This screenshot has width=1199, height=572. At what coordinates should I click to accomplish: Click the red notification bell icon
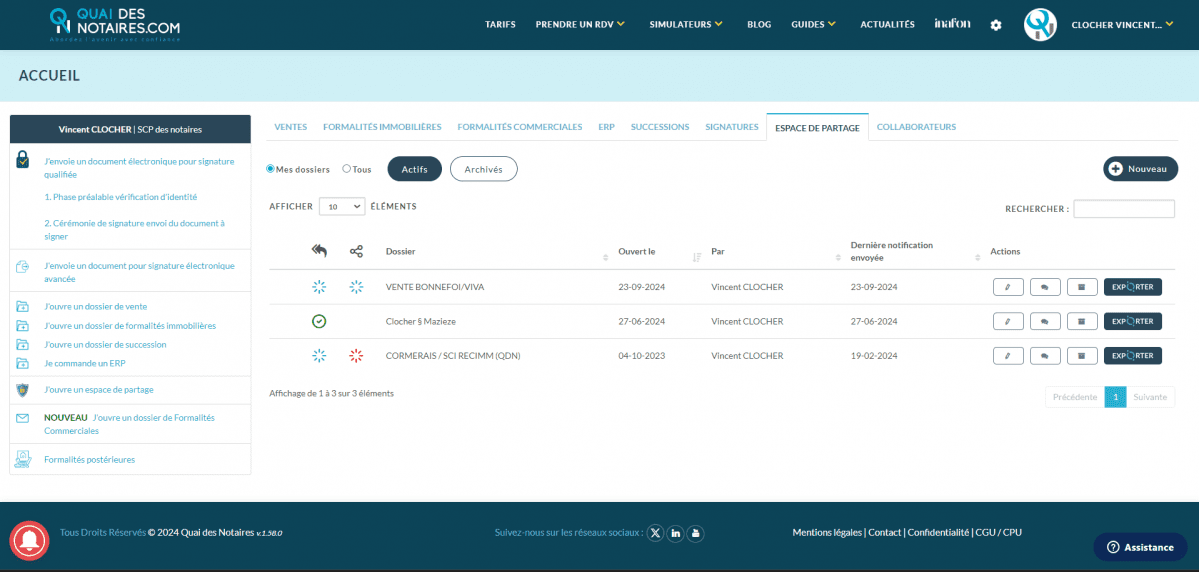(29, 540)
